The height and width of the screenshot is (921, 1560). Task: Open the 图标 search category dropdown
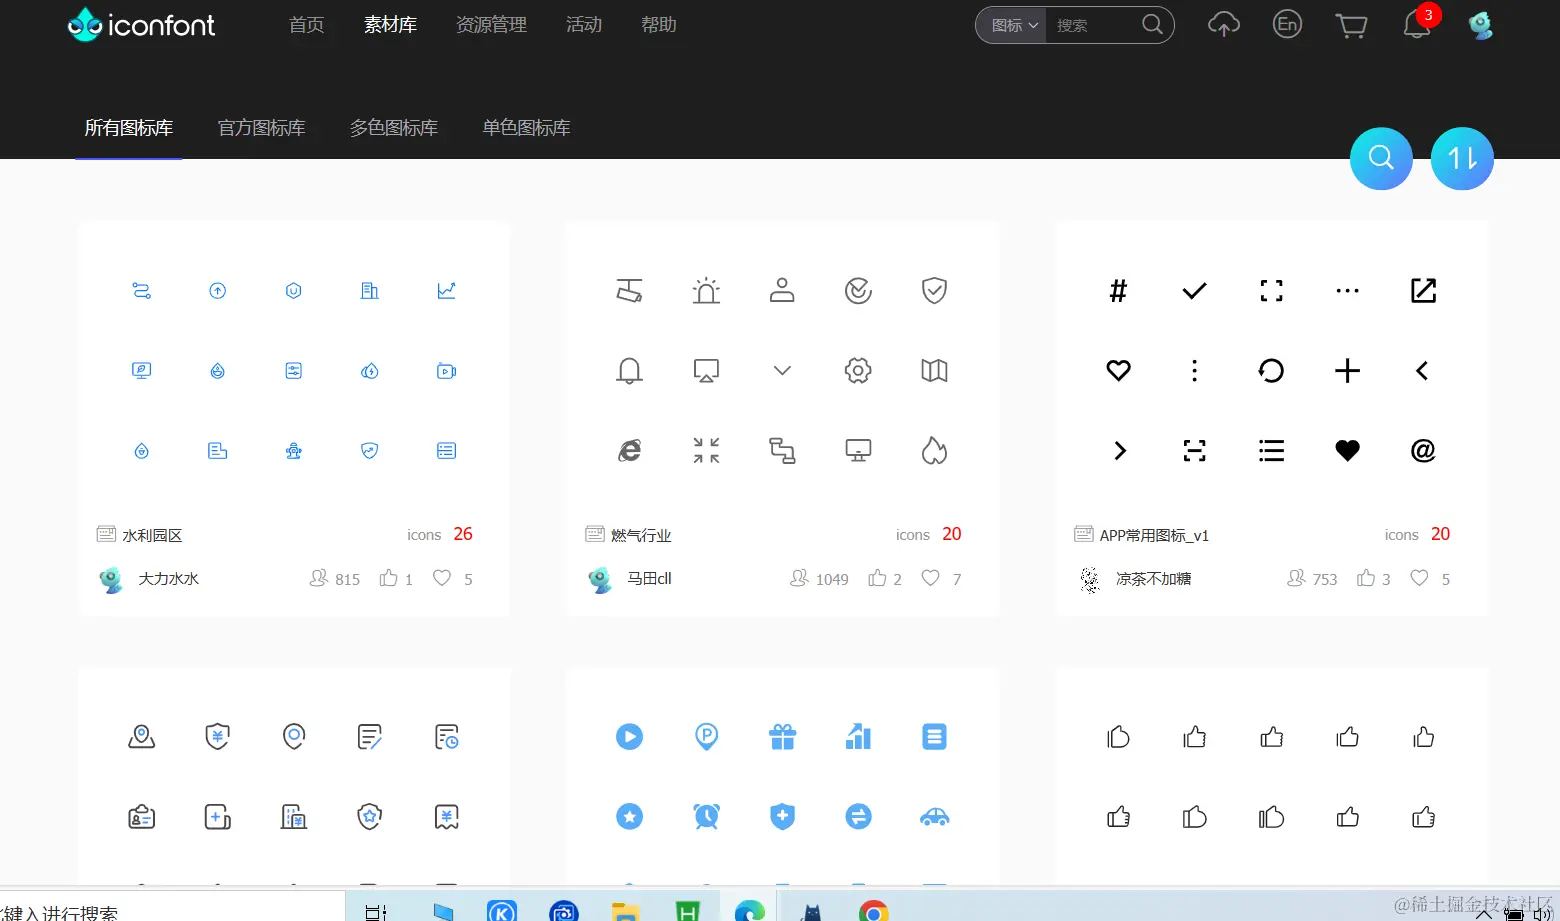(x=1011, y=24)
